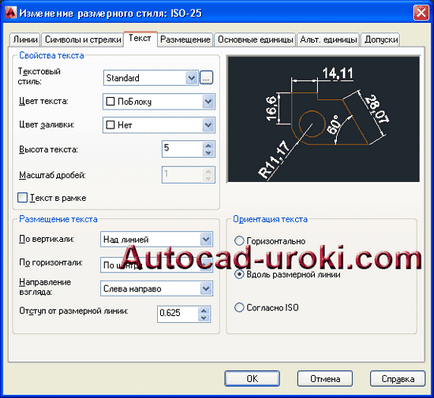Open the Основные единицы tab
The width and height of the screenshot is (434, 398).
255,39
